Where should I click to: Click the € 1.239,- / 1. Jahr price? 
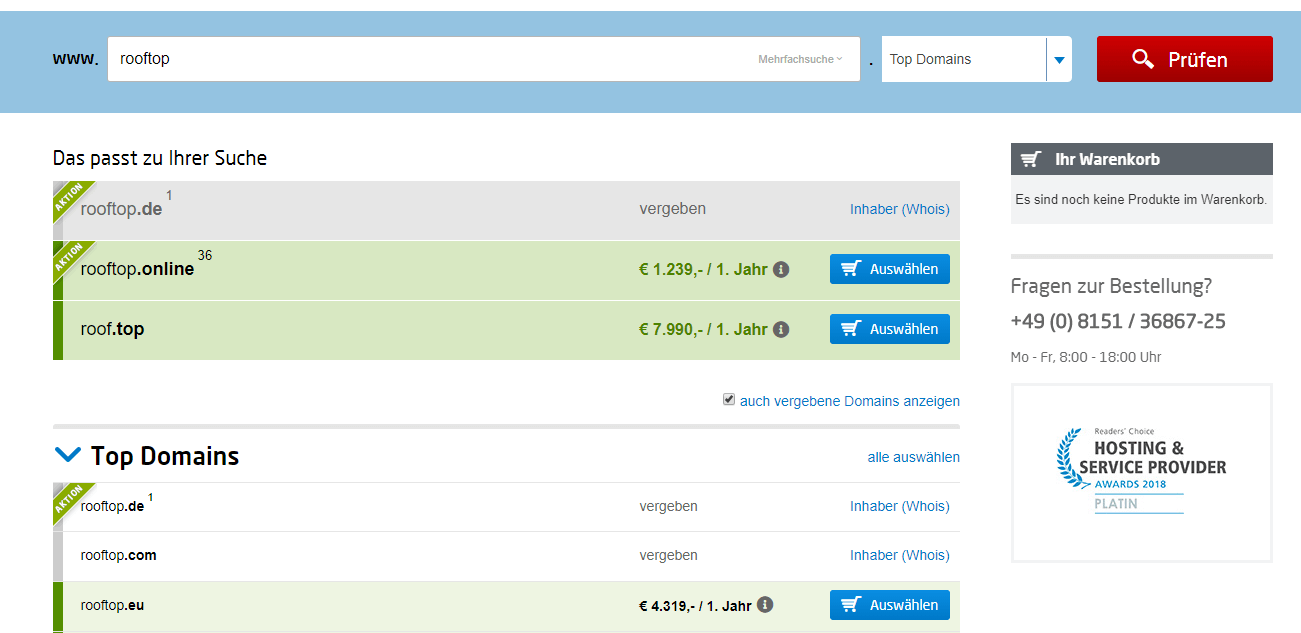703,270
